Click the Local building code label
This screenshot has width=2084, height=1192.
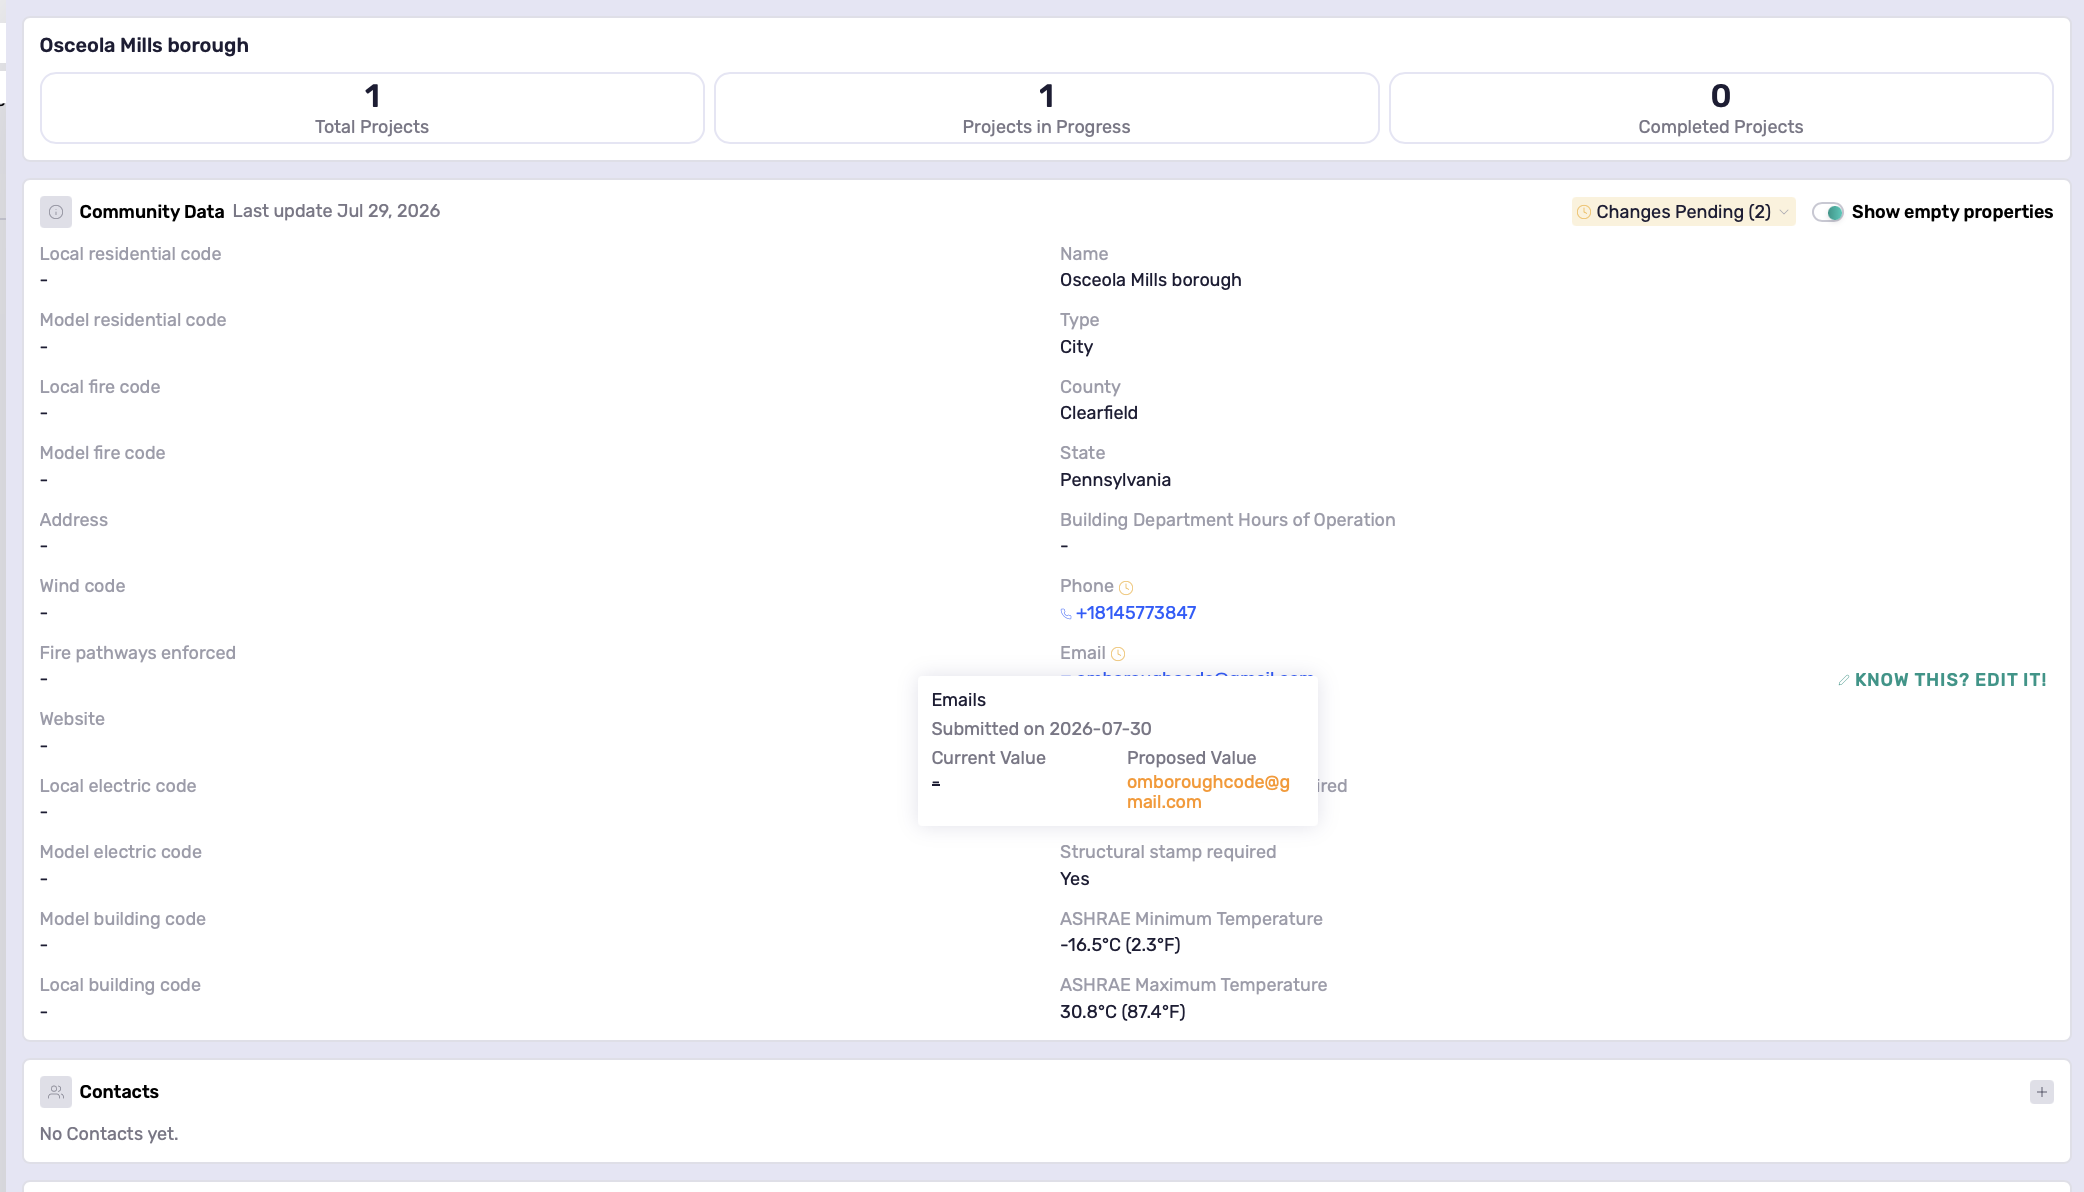(120, 985)
